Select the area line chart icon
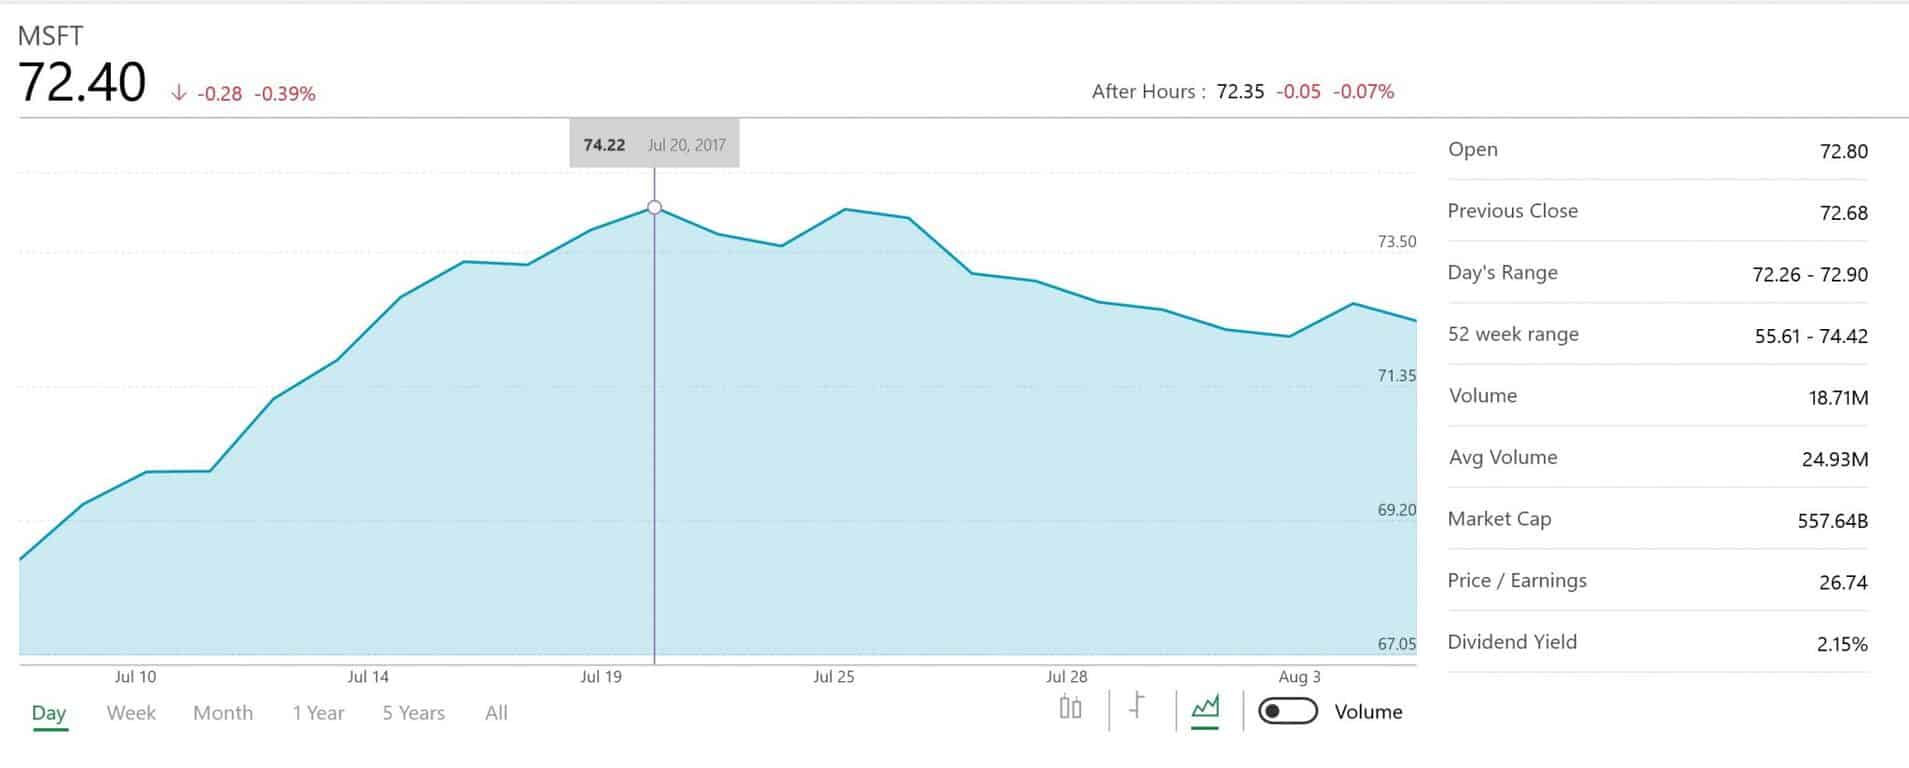This screenshot has height=768, width=1909. pyautogui.click(x=1205, y=709)
